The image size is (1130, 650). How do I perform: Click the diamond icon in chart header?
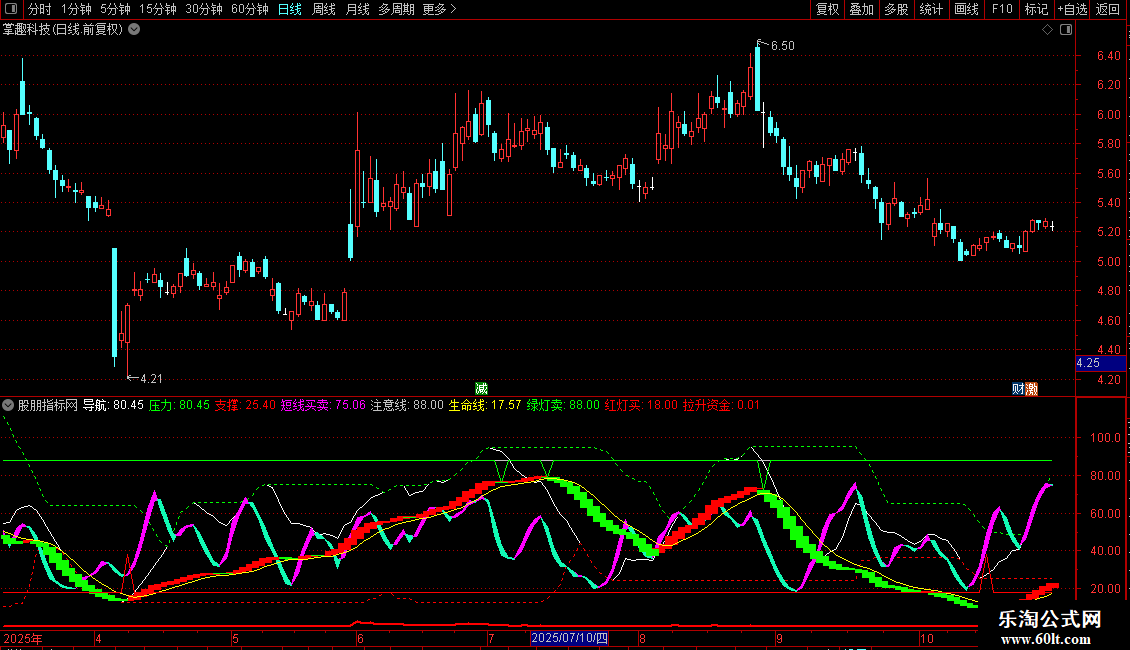(x=1048, y=30)
